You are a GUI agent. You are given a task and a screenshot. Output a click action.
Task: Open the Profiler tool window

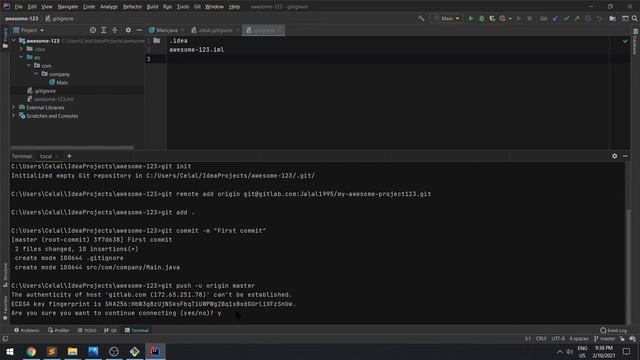click(58, 330)
